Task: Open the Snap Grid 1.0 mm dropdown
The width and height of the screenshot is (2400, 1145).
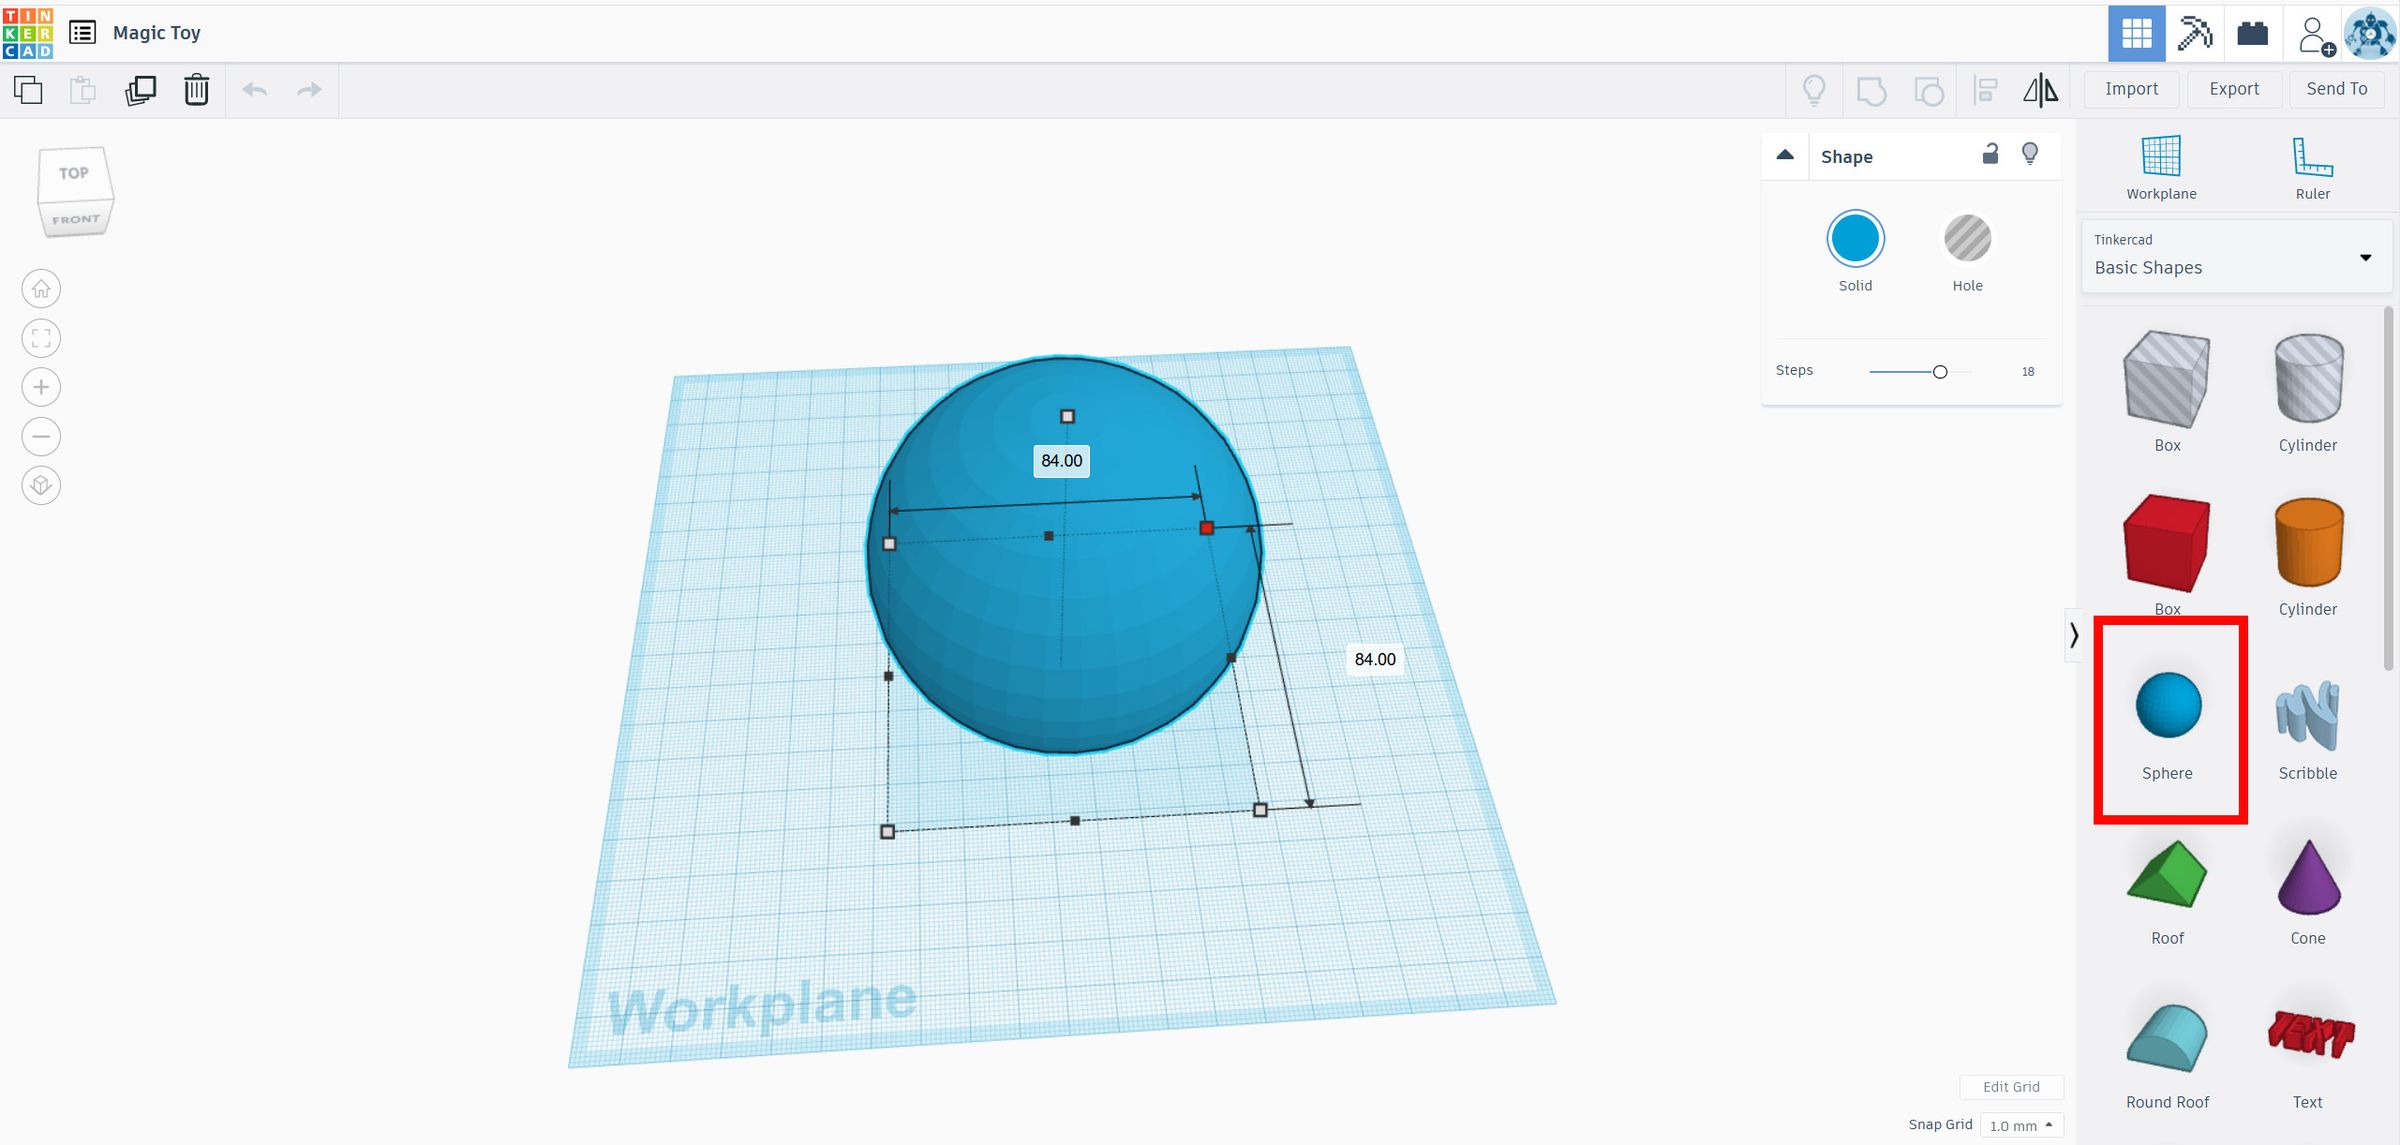Action: click(x=2021, y=1125)
